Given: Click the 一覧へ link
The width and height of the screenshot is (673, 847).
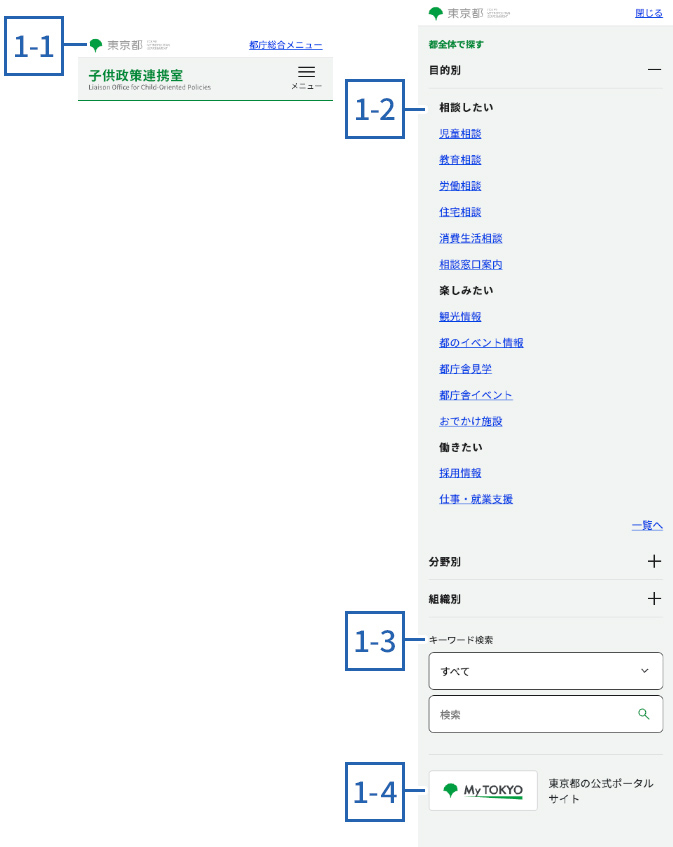Looking at the screenshot, I should click(x=647, y=526).
